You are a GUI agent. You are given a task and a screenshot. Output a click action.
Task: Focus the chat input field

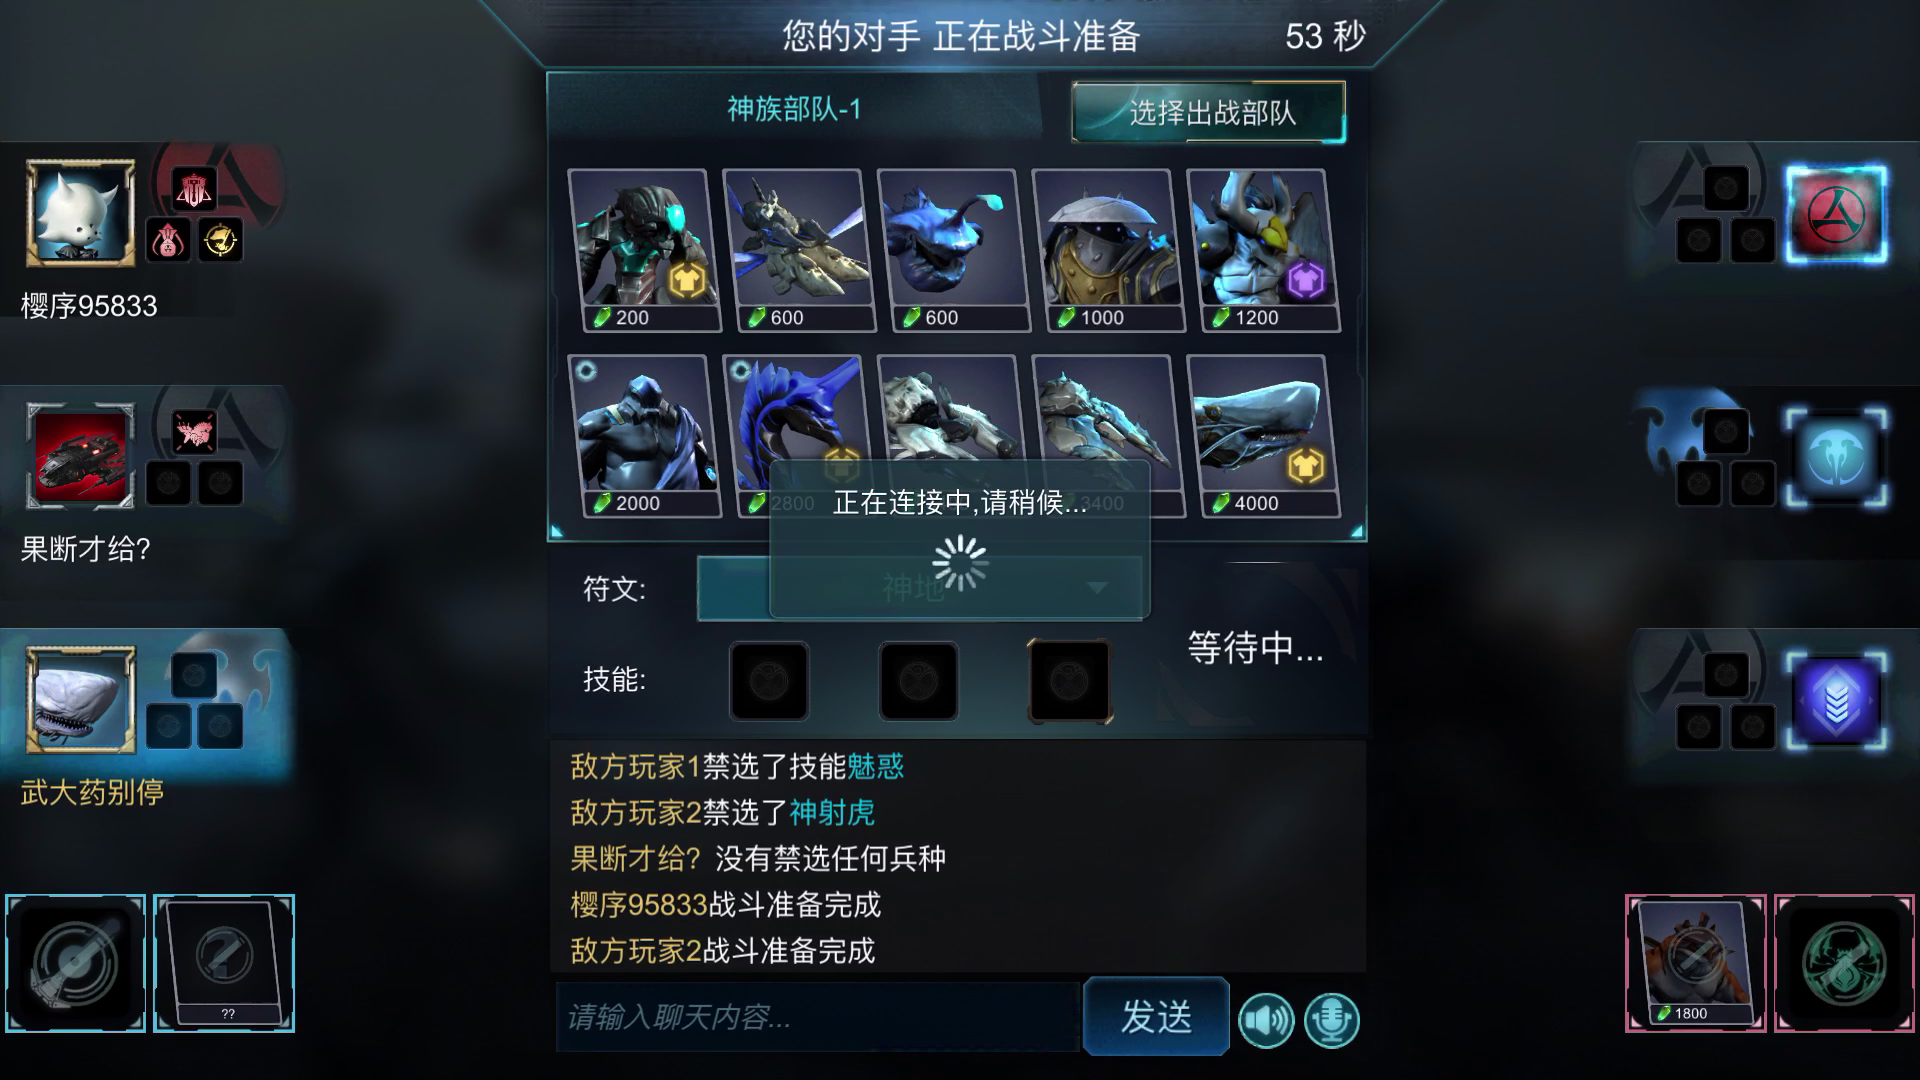[x=818, y=1017]
